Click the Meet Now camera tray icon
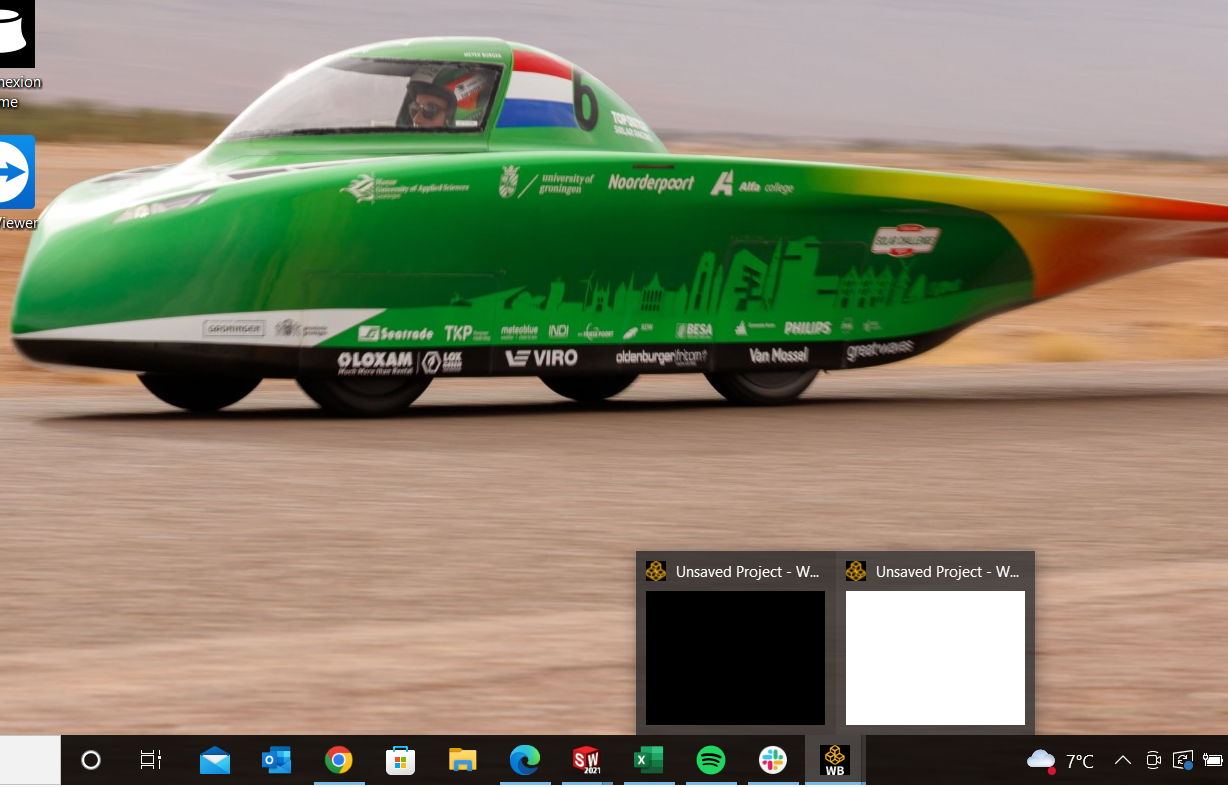This screenshot has height=787, width=1228. click(x=1153, y=761)
